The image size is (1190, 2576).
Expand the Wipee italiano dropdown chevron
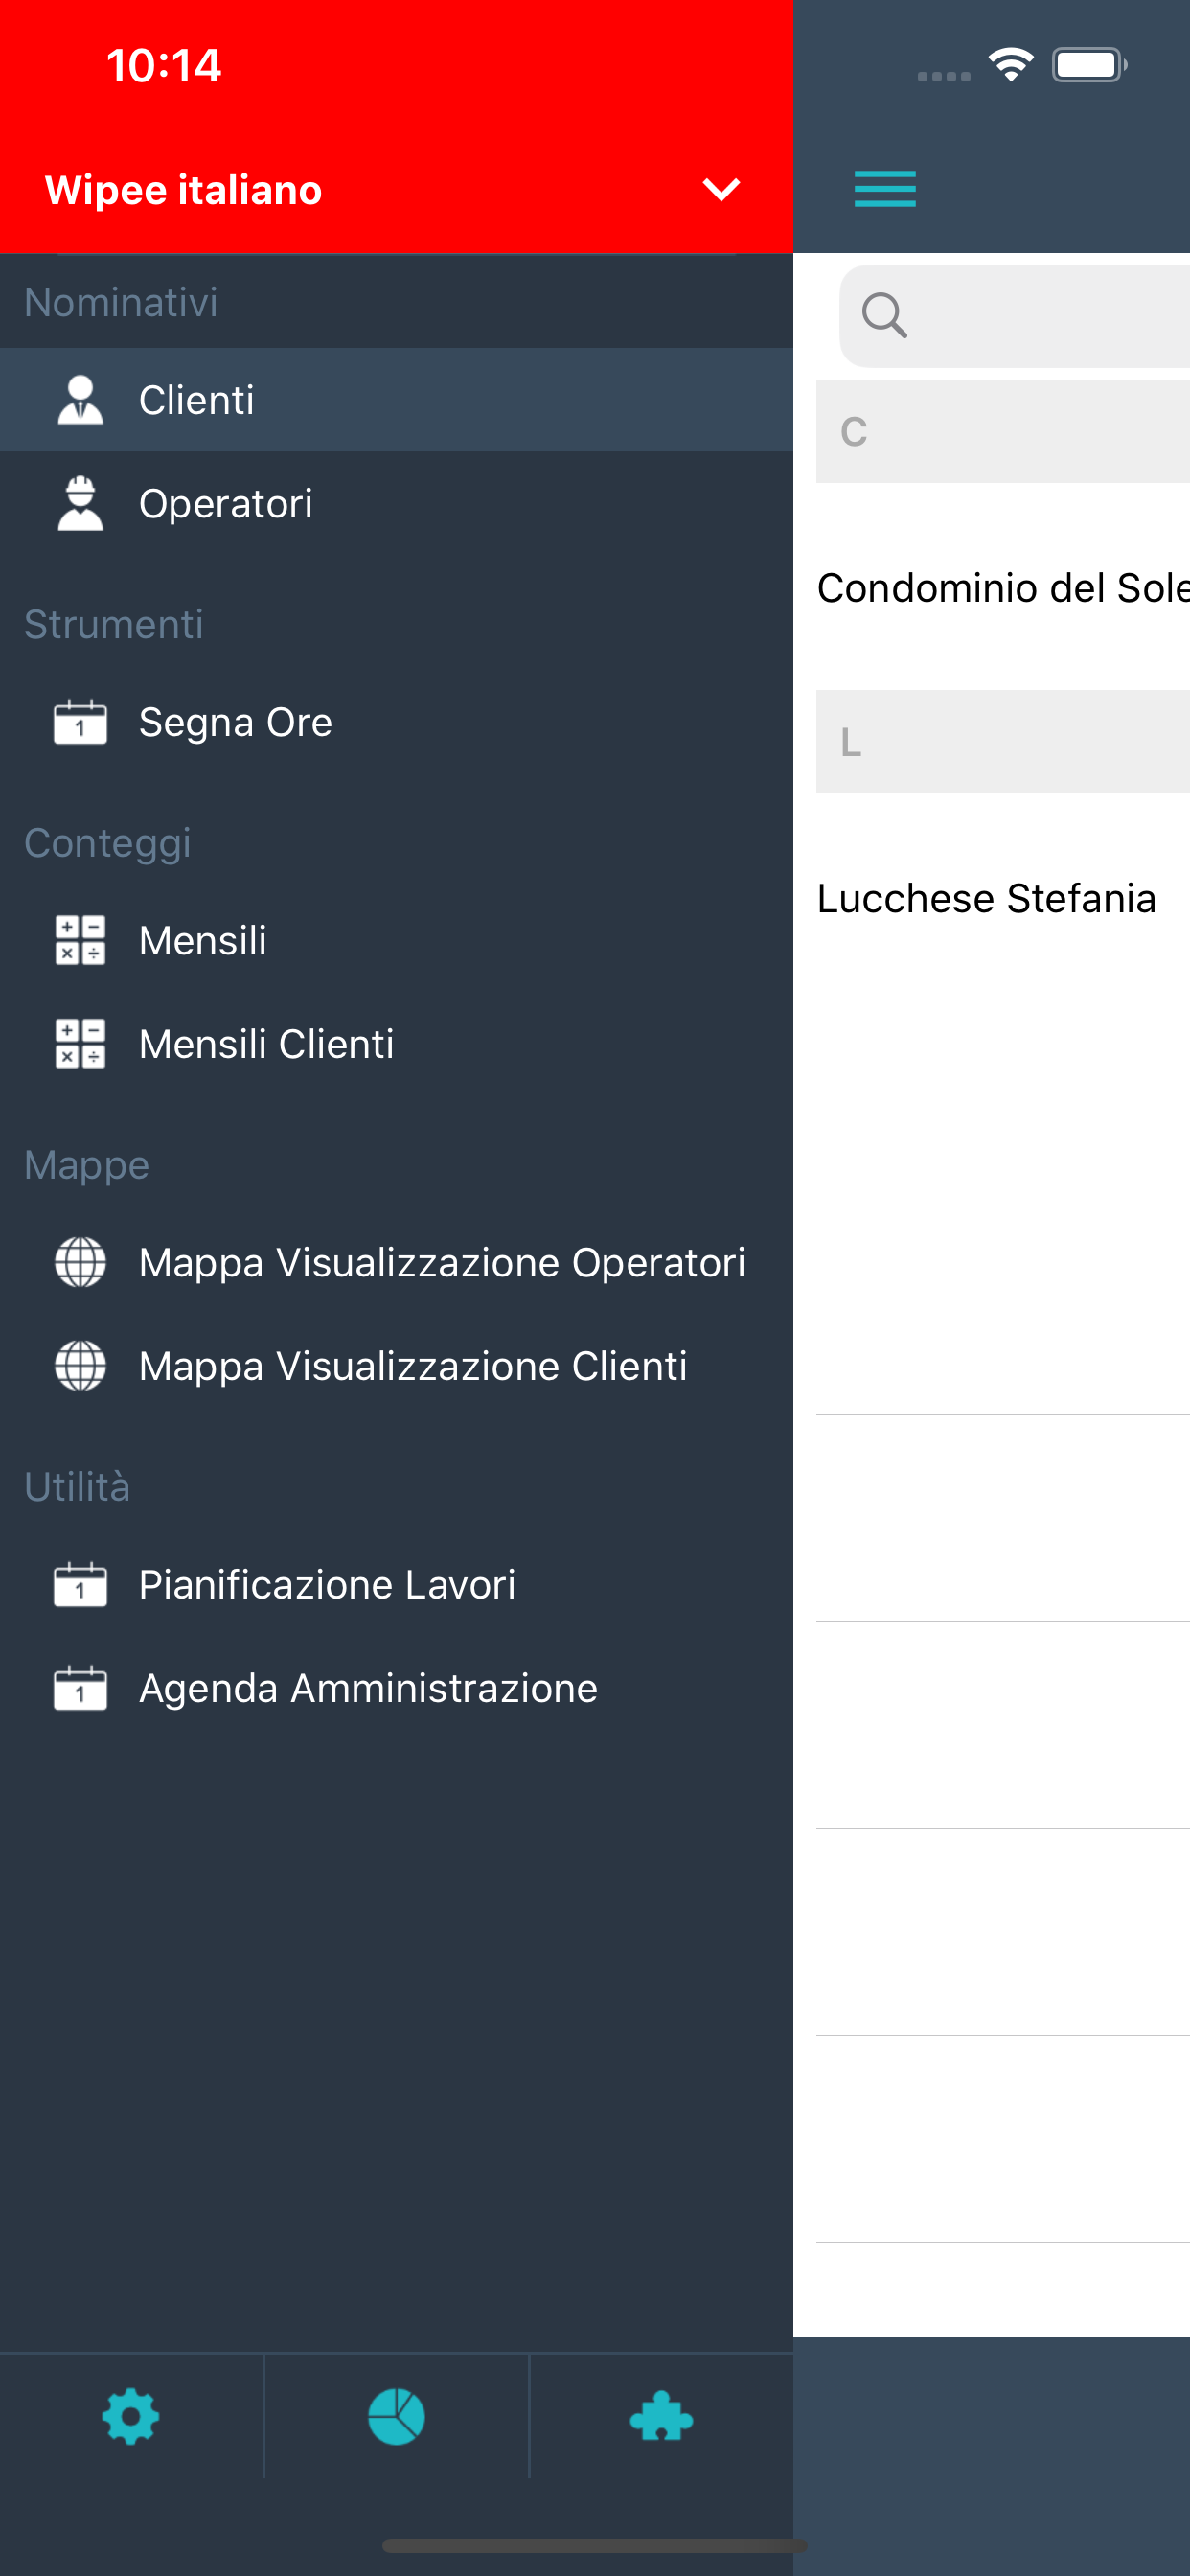pyautogui.click(x=721, y=189)
